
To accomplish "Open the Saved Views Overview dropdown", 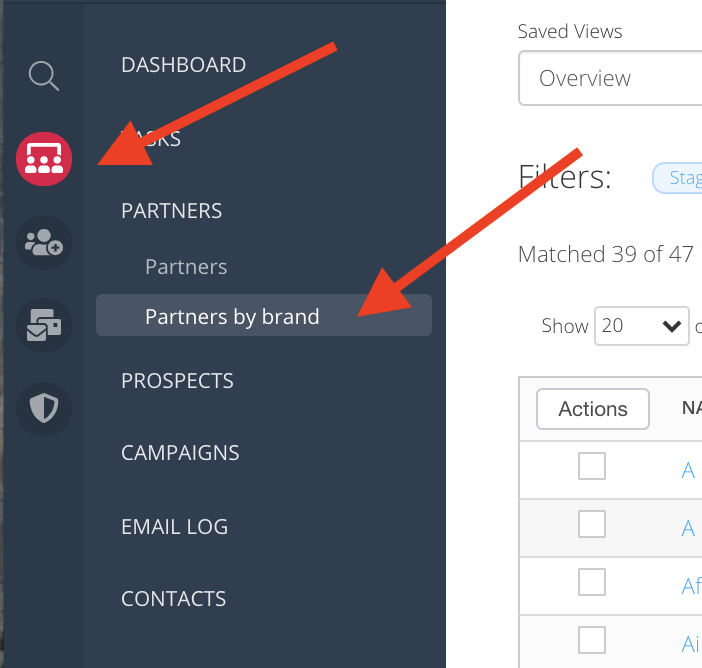I will (610, 78).
